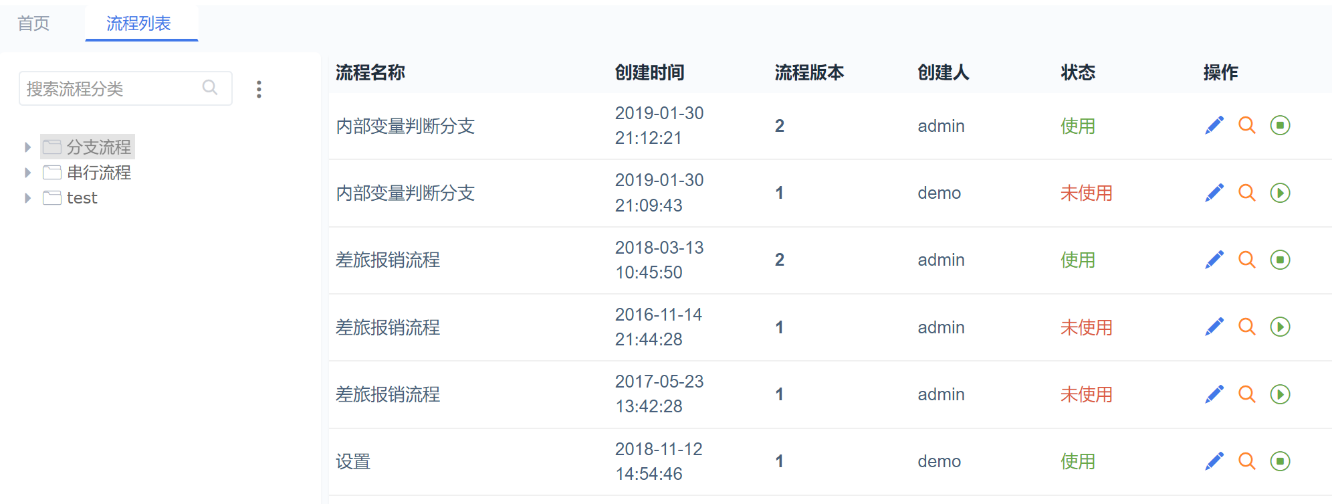The image size is (1332, 504).
Task: Switch to the 首页 tab
Action: tap(33, 23)
